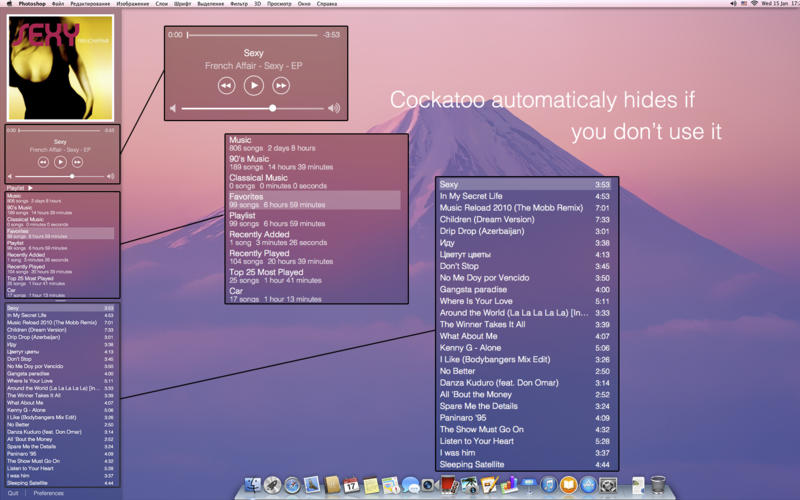Select Kenny G - Alone in enlarged song list
Screen dimensions: 800x500
tap(525, 348)
